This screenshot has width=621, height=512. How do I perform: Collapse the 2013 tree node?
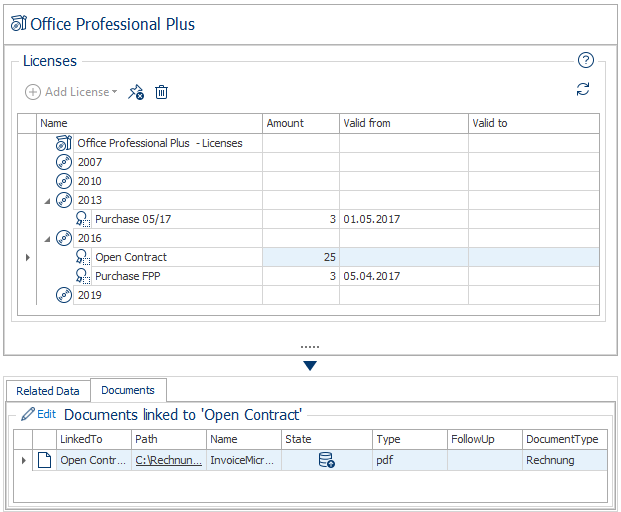click(48, 201)
